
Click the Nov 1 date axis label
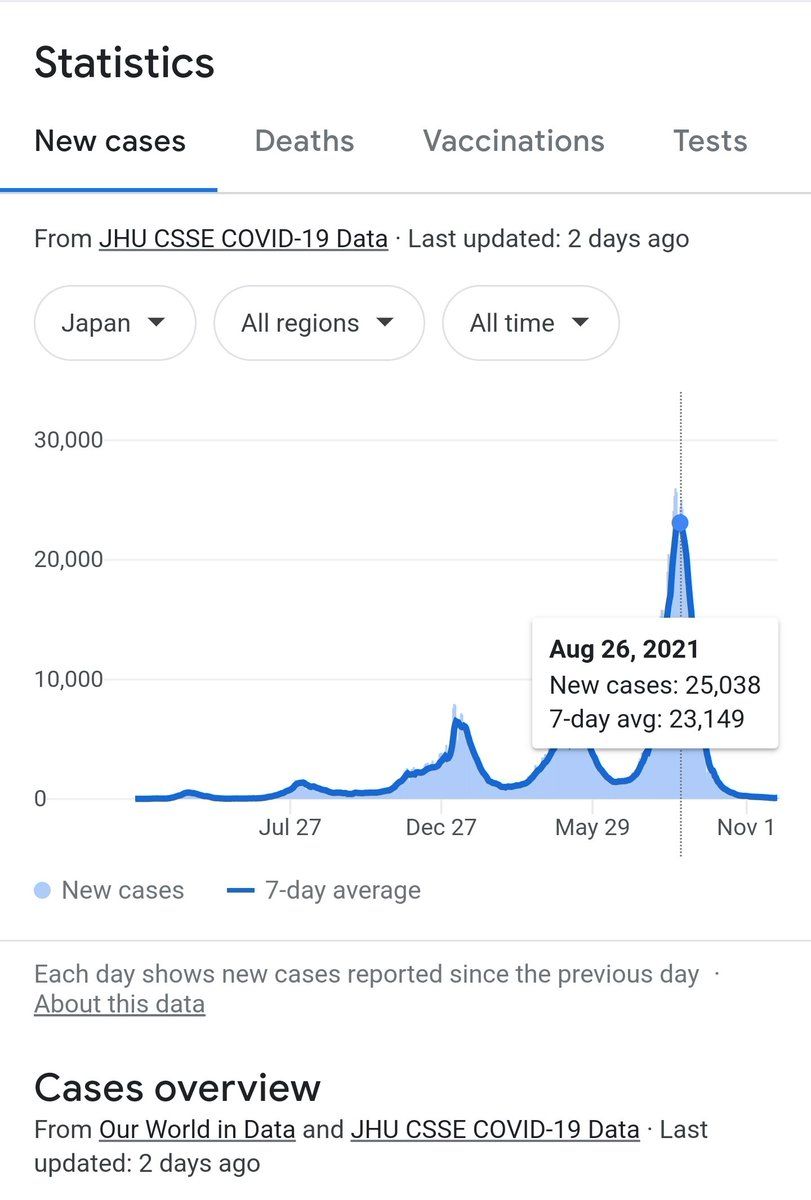746,828
